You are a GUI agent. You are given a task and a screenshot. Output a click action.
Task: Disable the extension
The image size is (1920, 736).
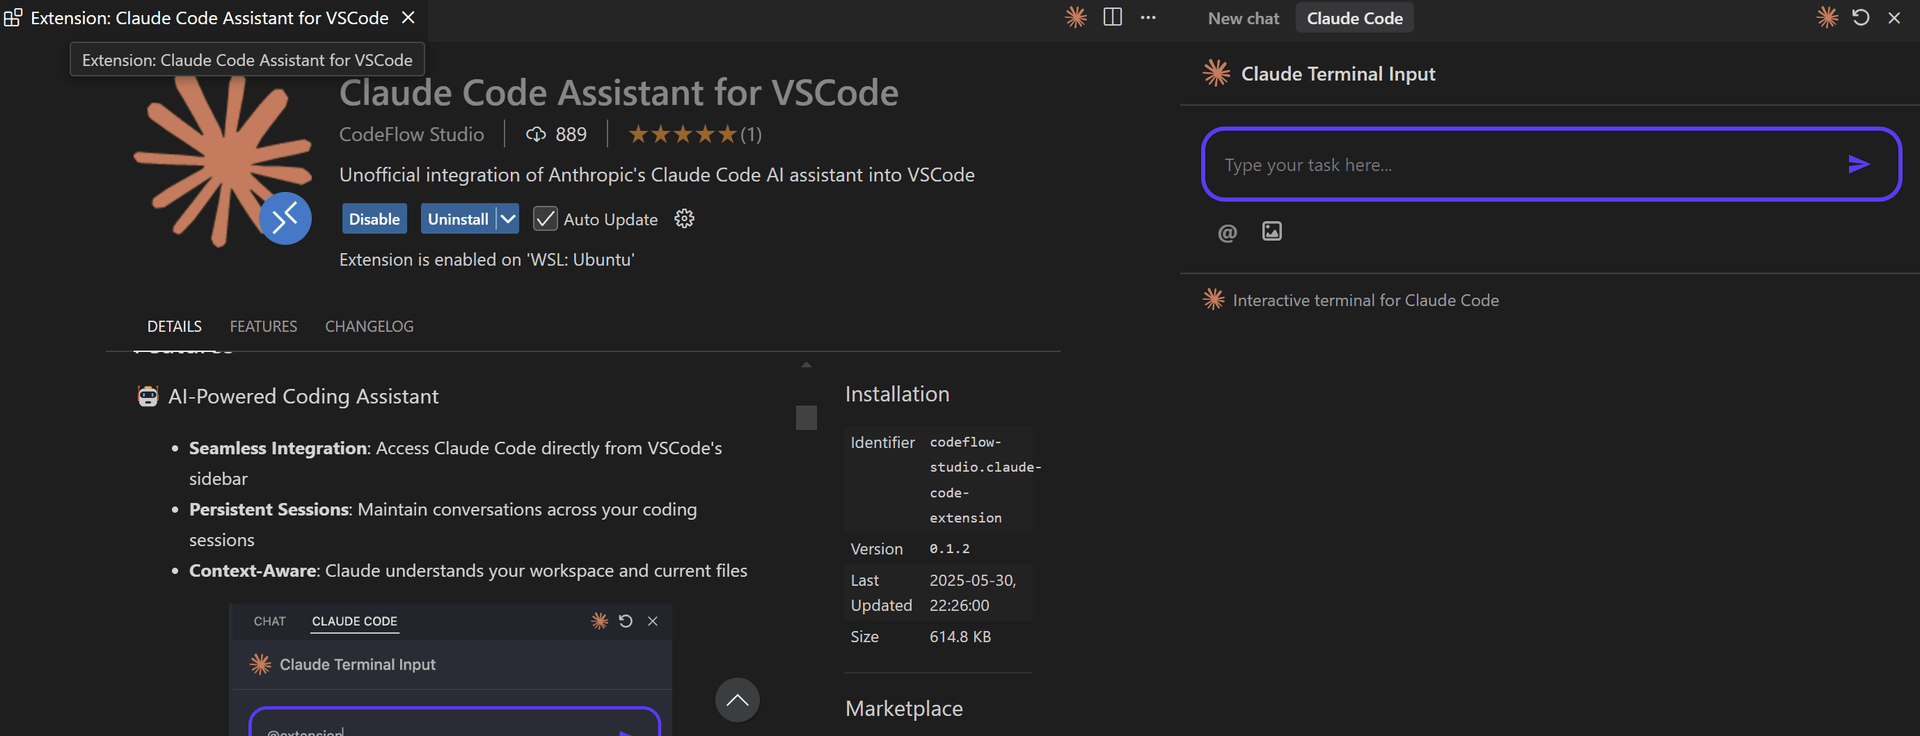tap(374, 219)
